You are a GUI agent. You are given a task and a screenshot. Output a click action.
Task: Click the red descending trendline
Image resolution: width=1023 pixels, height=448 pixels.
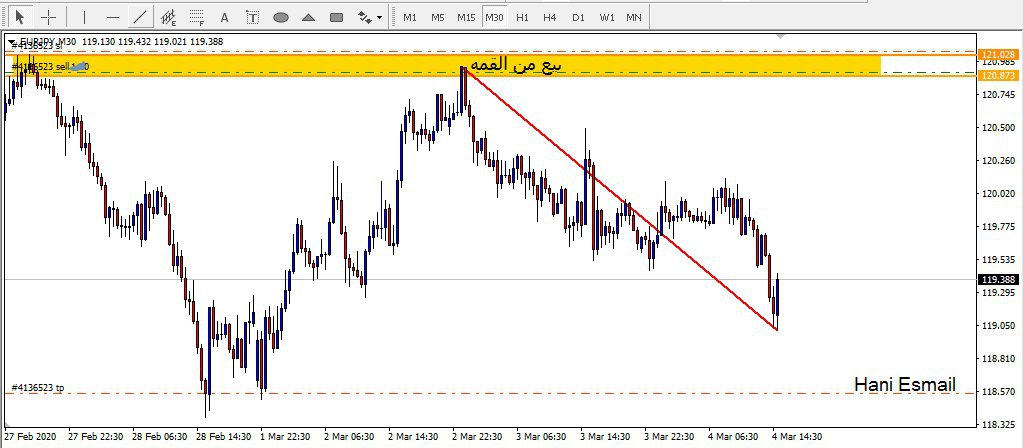620,199
